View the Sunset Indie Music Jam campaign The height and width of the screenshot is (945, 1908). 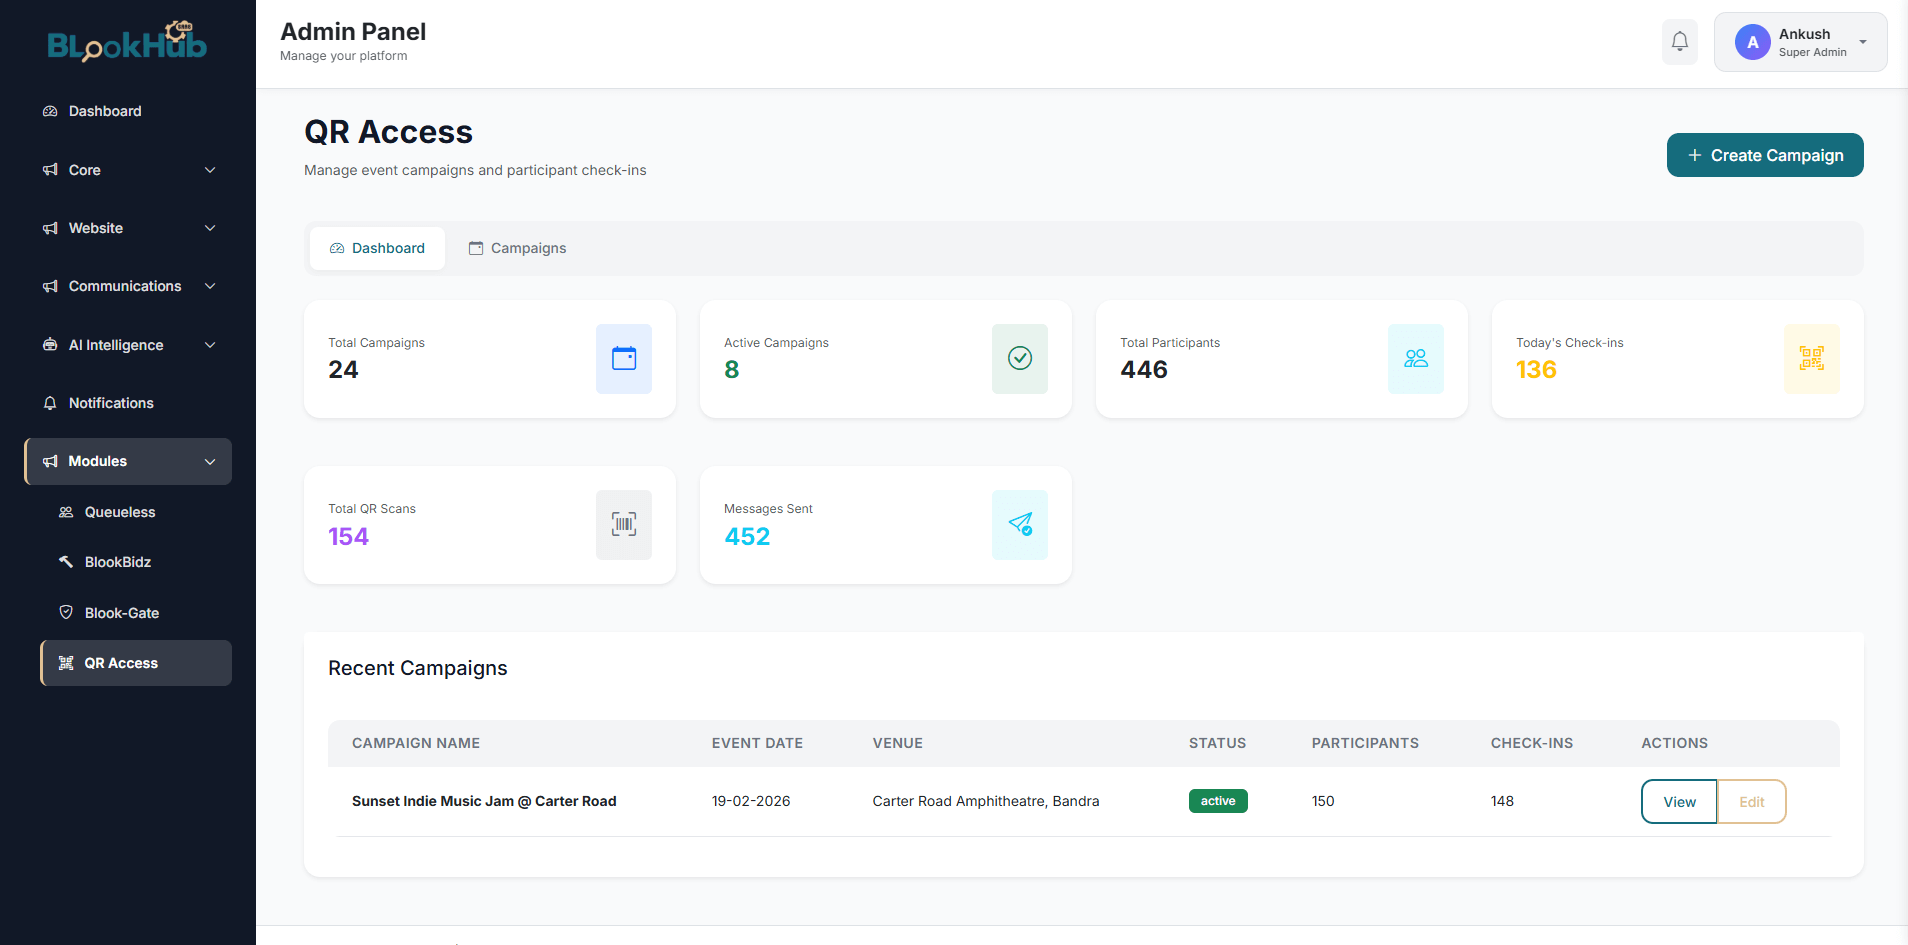[1679, 801]
